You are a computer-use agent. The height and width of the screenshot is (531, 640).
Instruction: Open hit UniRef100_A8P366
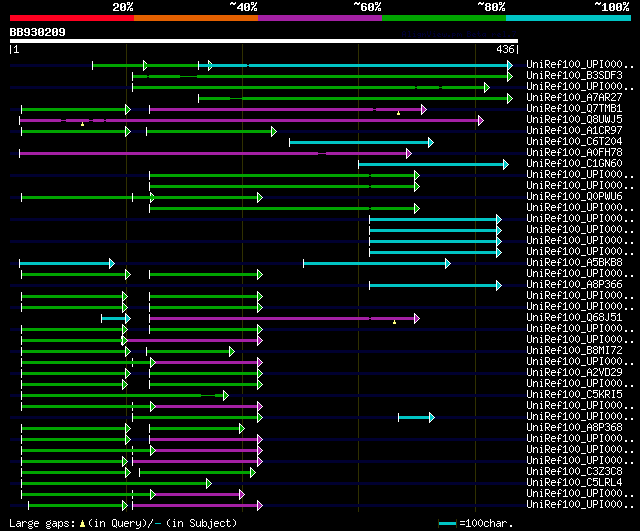574,285
